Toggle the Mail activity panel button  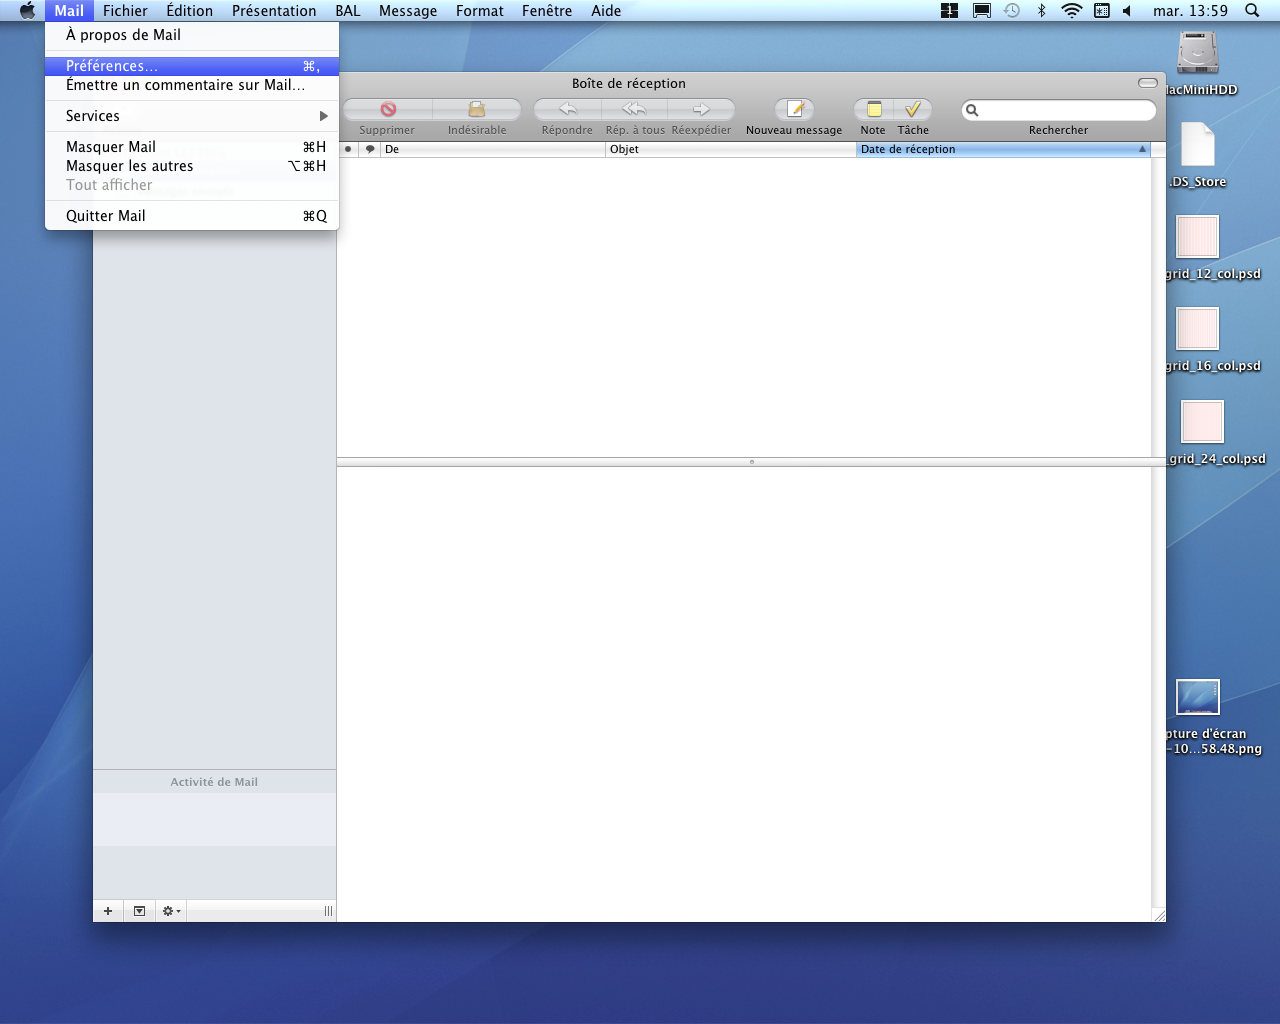[139, 911]
